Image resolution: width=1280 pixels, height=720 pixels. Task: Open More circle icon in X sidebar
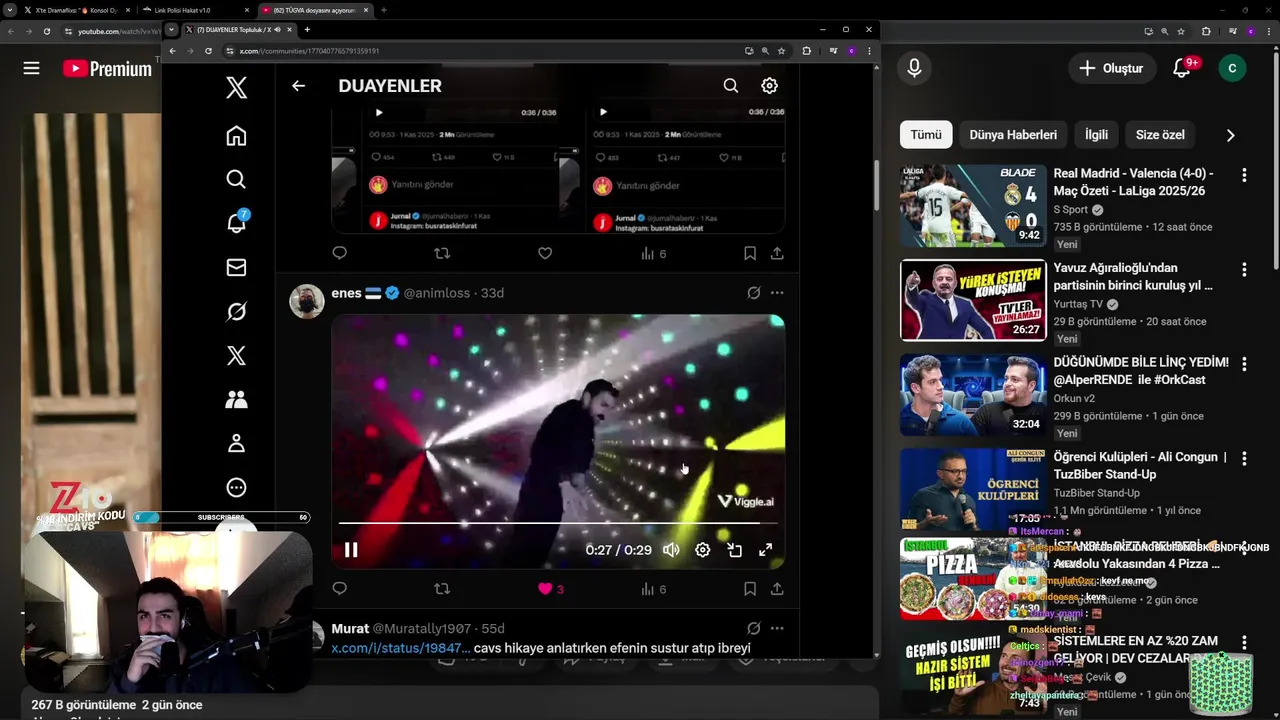pyautogui.click(x=236, y=487)
